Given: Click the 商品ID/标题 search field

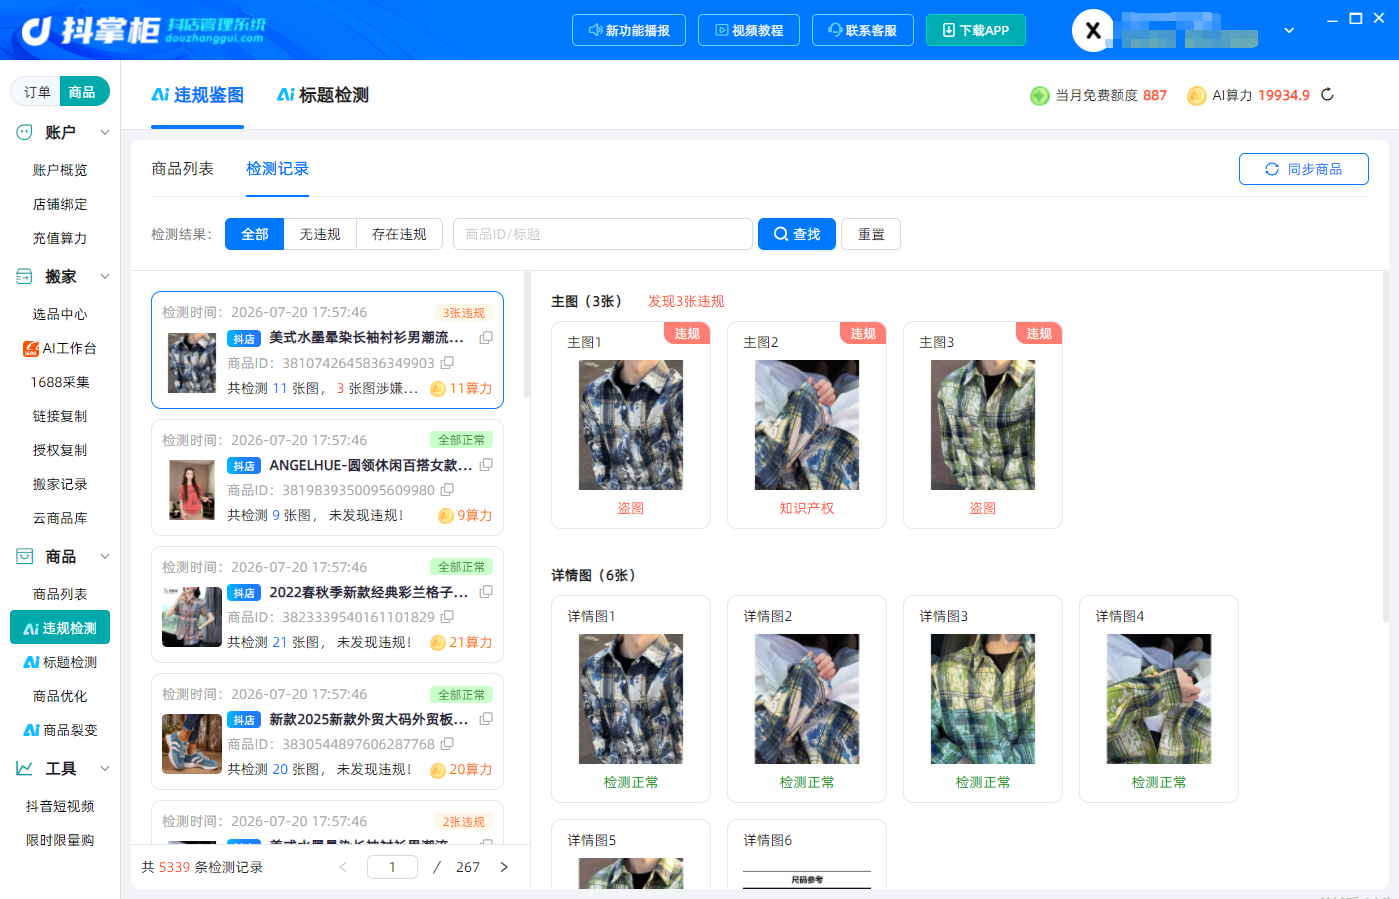Looking at the screenshot, I should coord(603,234).
